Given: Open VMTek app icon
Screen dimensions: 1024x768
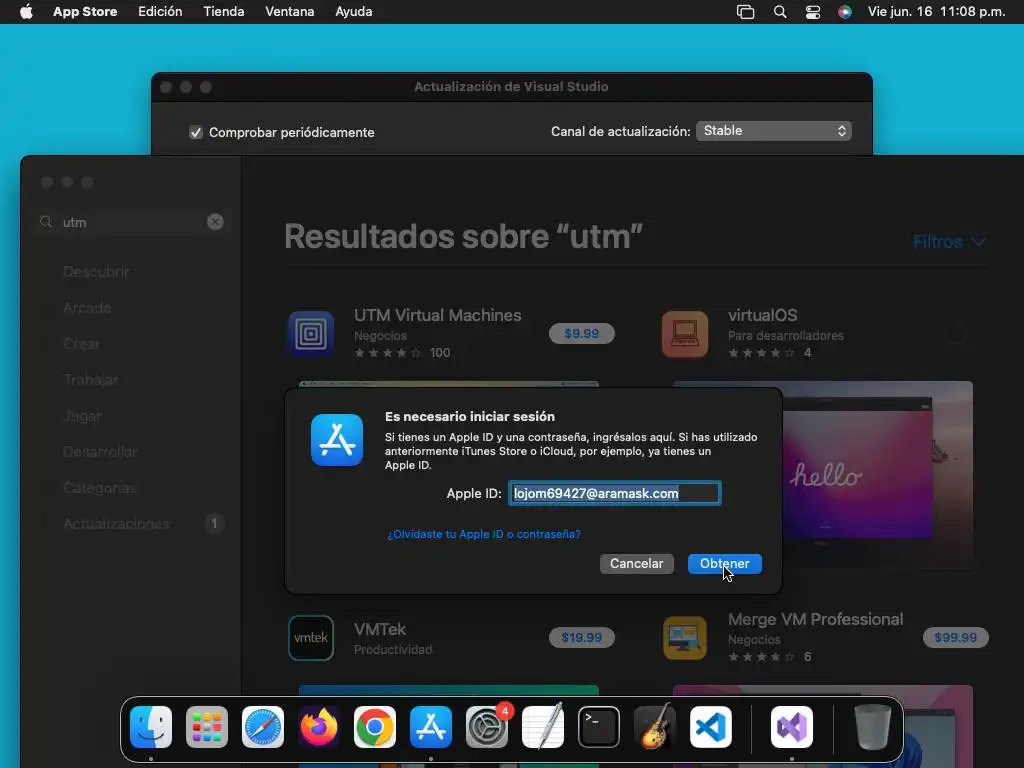Looking at the screenshot, I should coord(311,637).
